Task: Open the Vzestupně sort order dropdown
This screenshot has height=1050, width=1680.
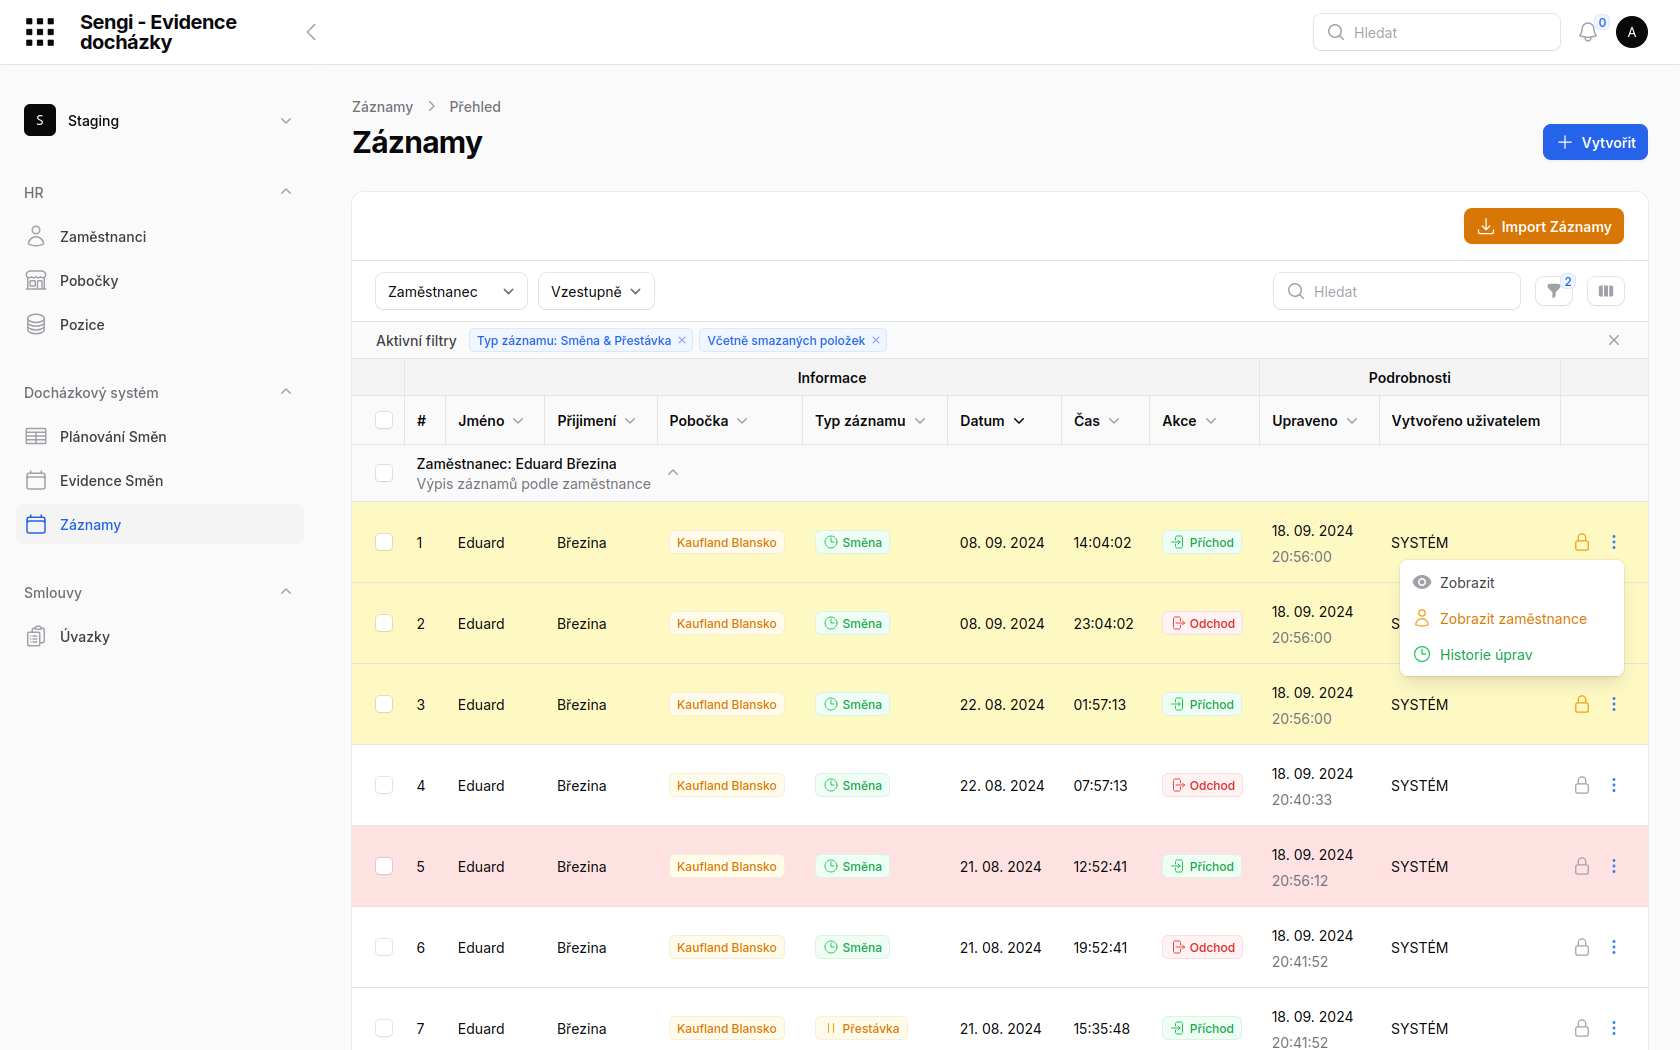Action: coord(596,291)
